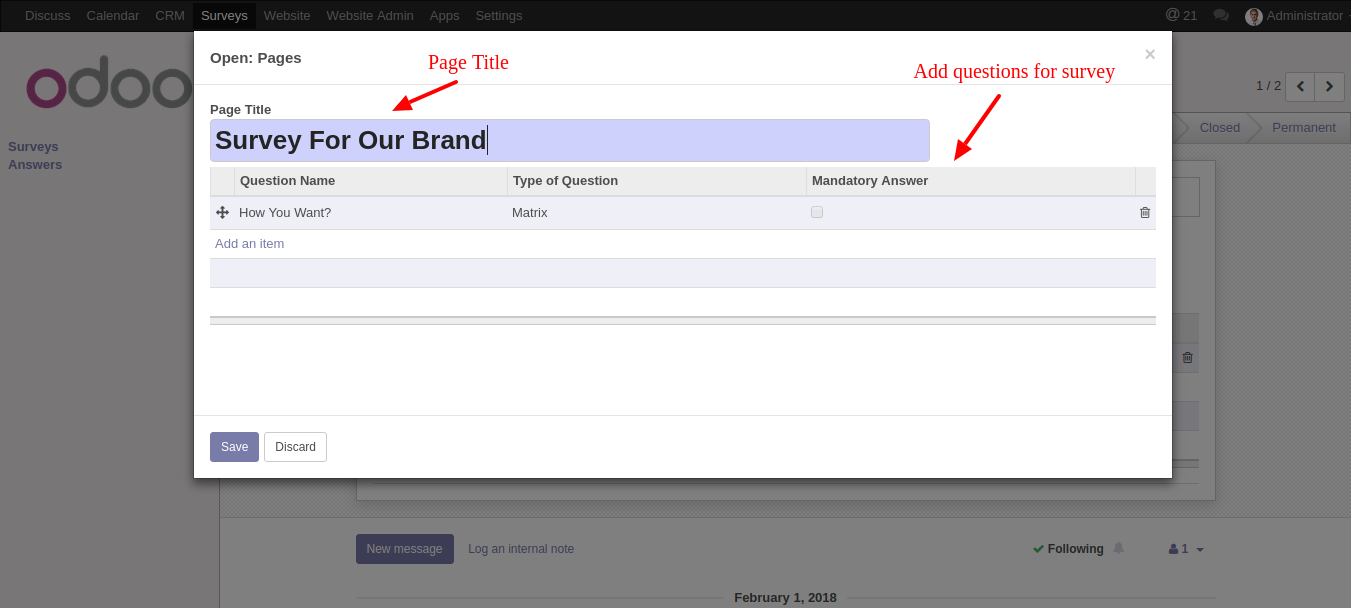Viewport: 1351px width, 608px height.
Task: Toggle Mandatory Answer checkbox for How You Want?
Action: (817, 212)
